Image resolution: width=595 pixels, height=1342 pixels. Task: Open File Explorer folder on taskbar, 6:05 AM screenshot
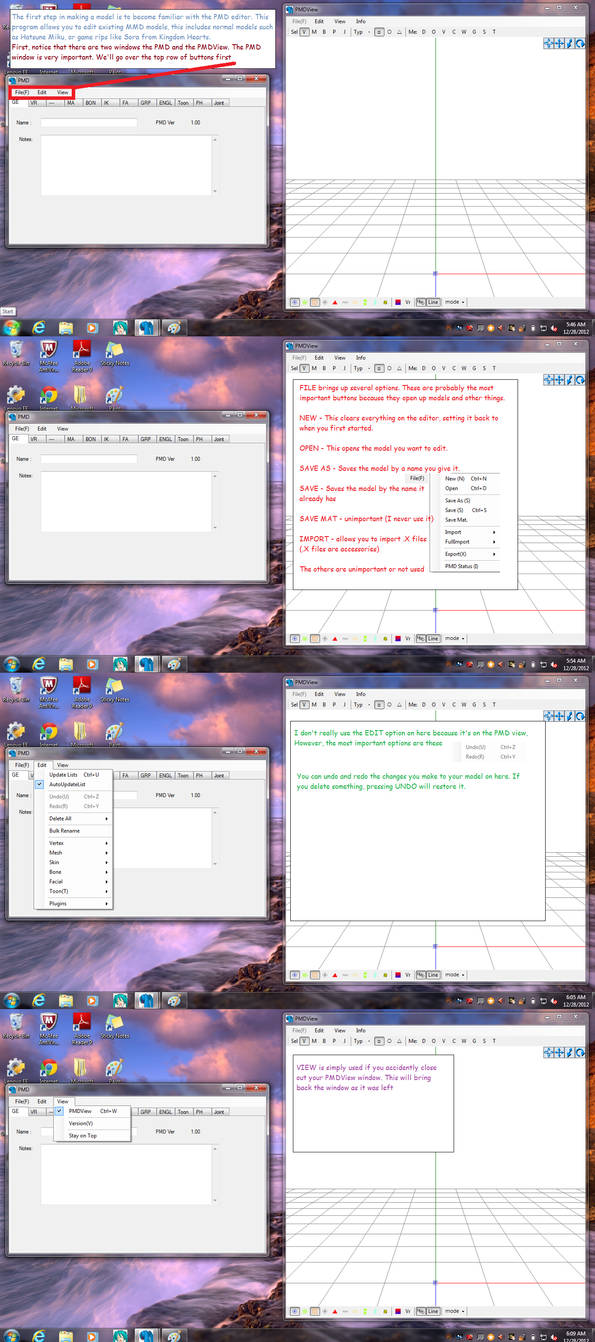coord(65,1000)
